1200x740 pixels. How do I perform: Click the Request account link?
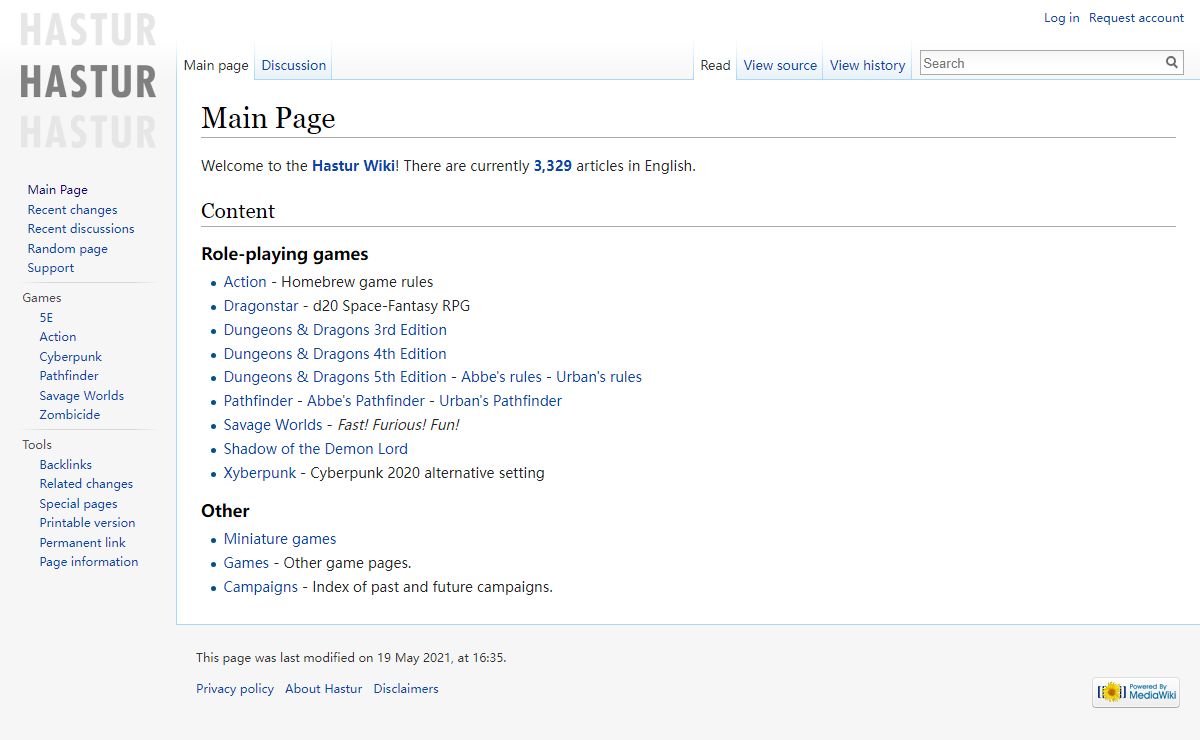(1136, 18)
